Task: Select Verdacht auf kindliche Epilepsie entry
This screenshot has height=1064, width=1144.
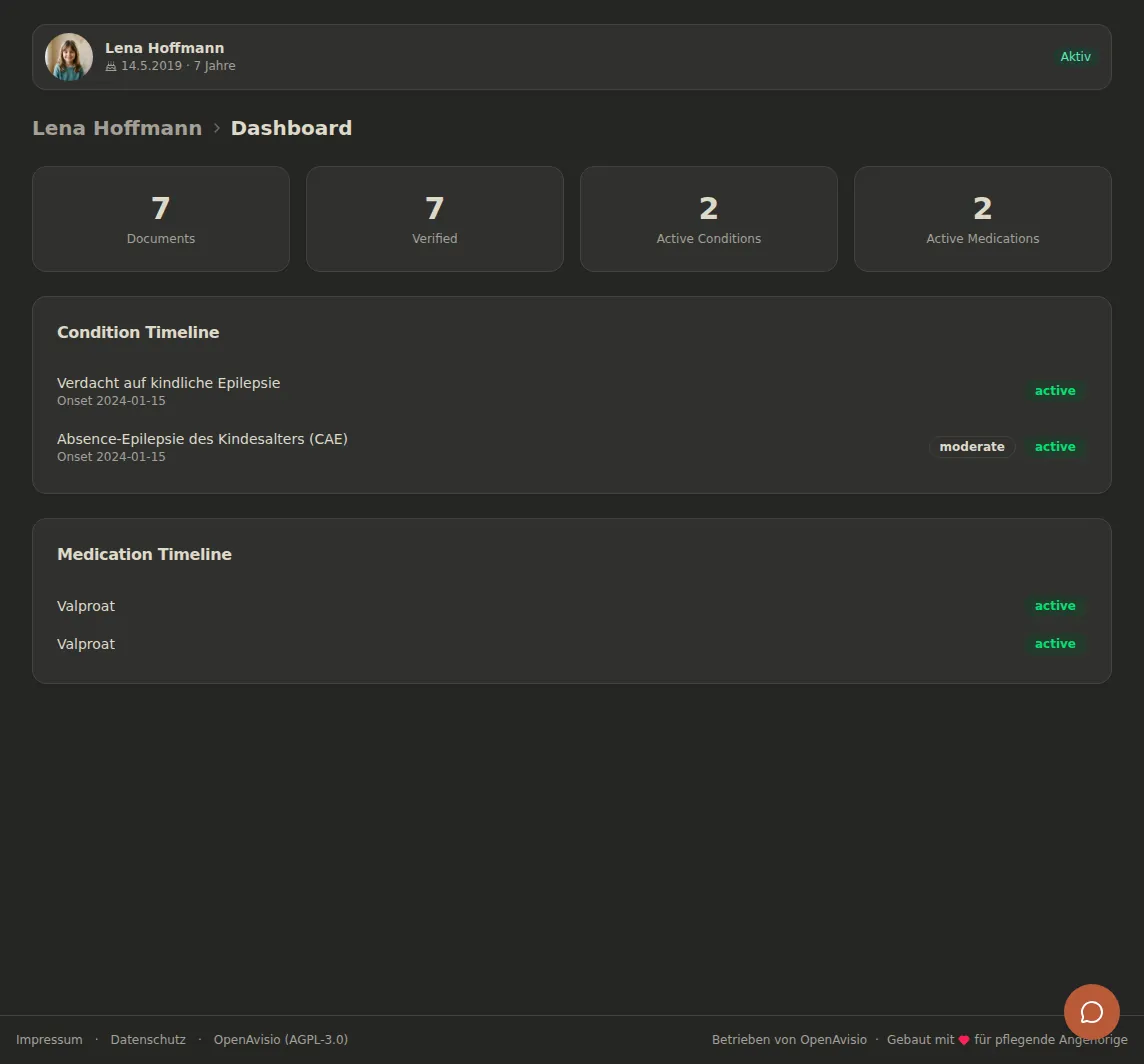Action: point(571,391)
